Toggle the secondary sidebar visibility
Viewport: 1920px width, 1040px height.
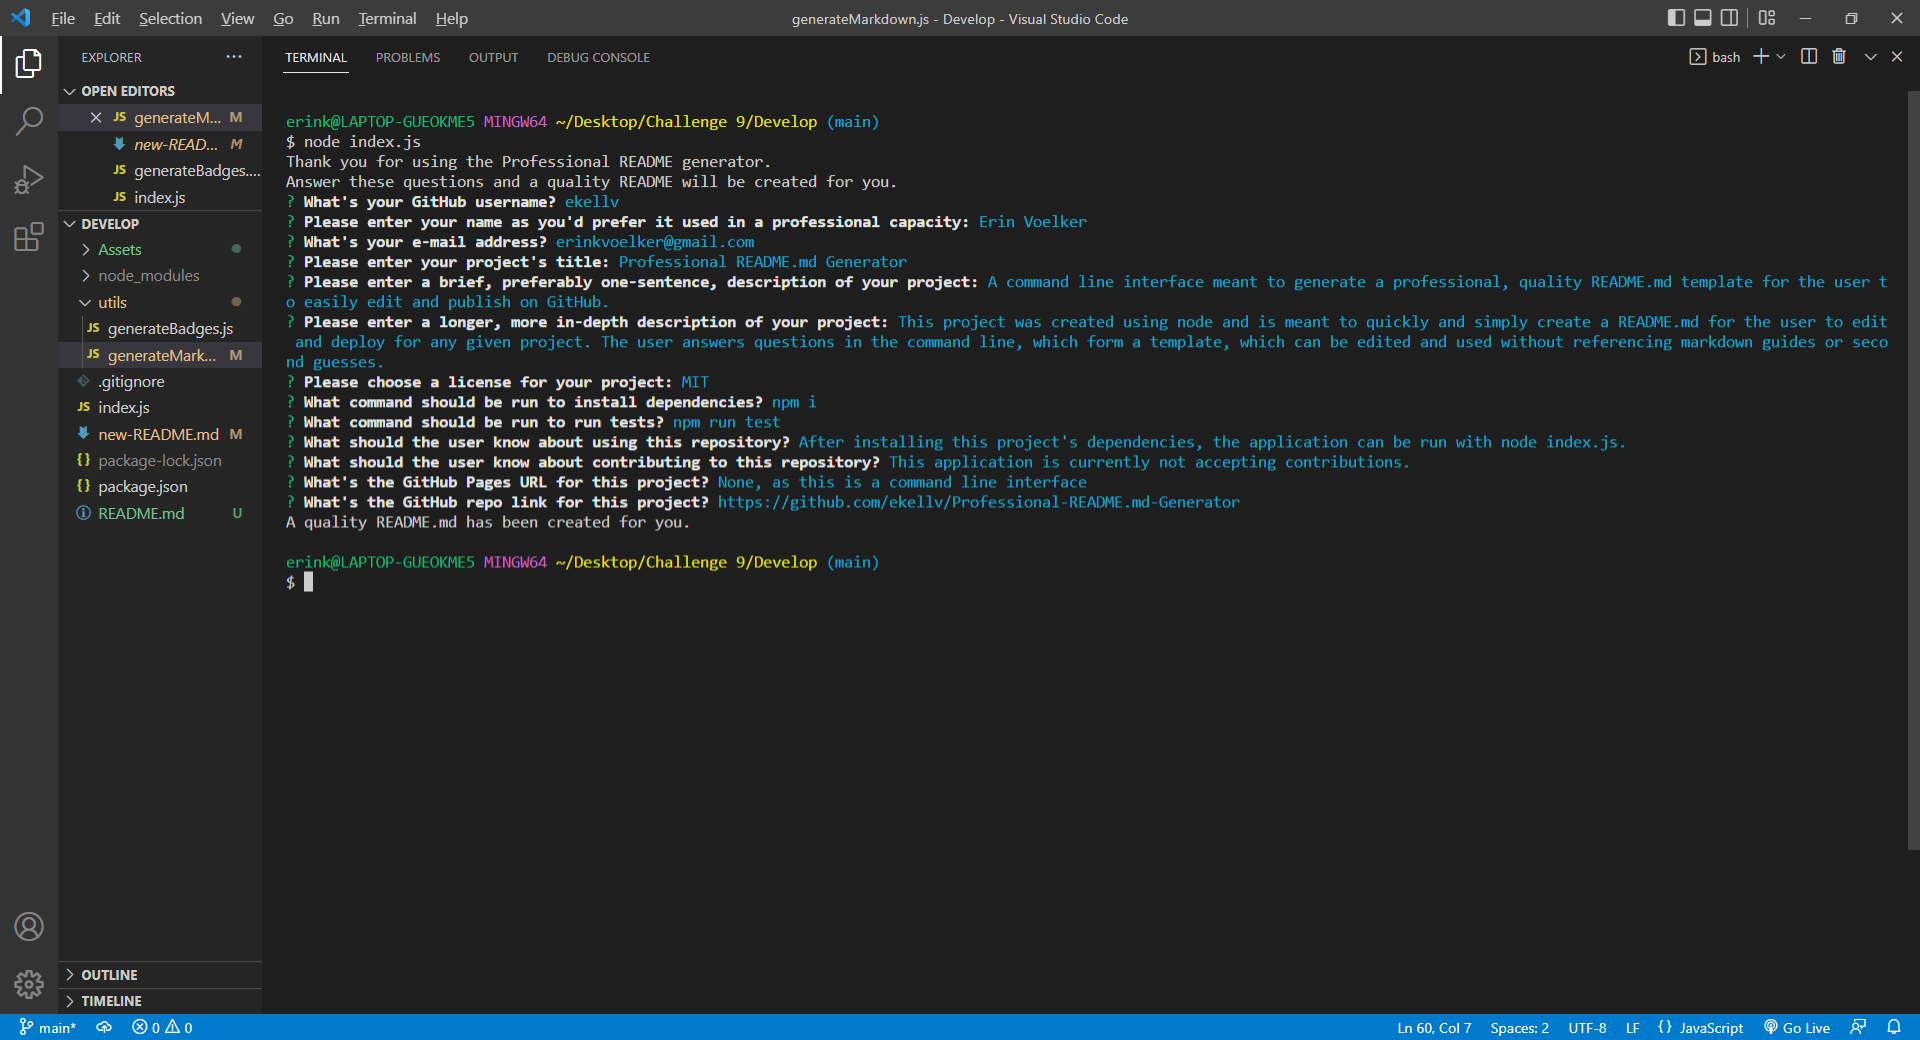(x=1730, y=17)
